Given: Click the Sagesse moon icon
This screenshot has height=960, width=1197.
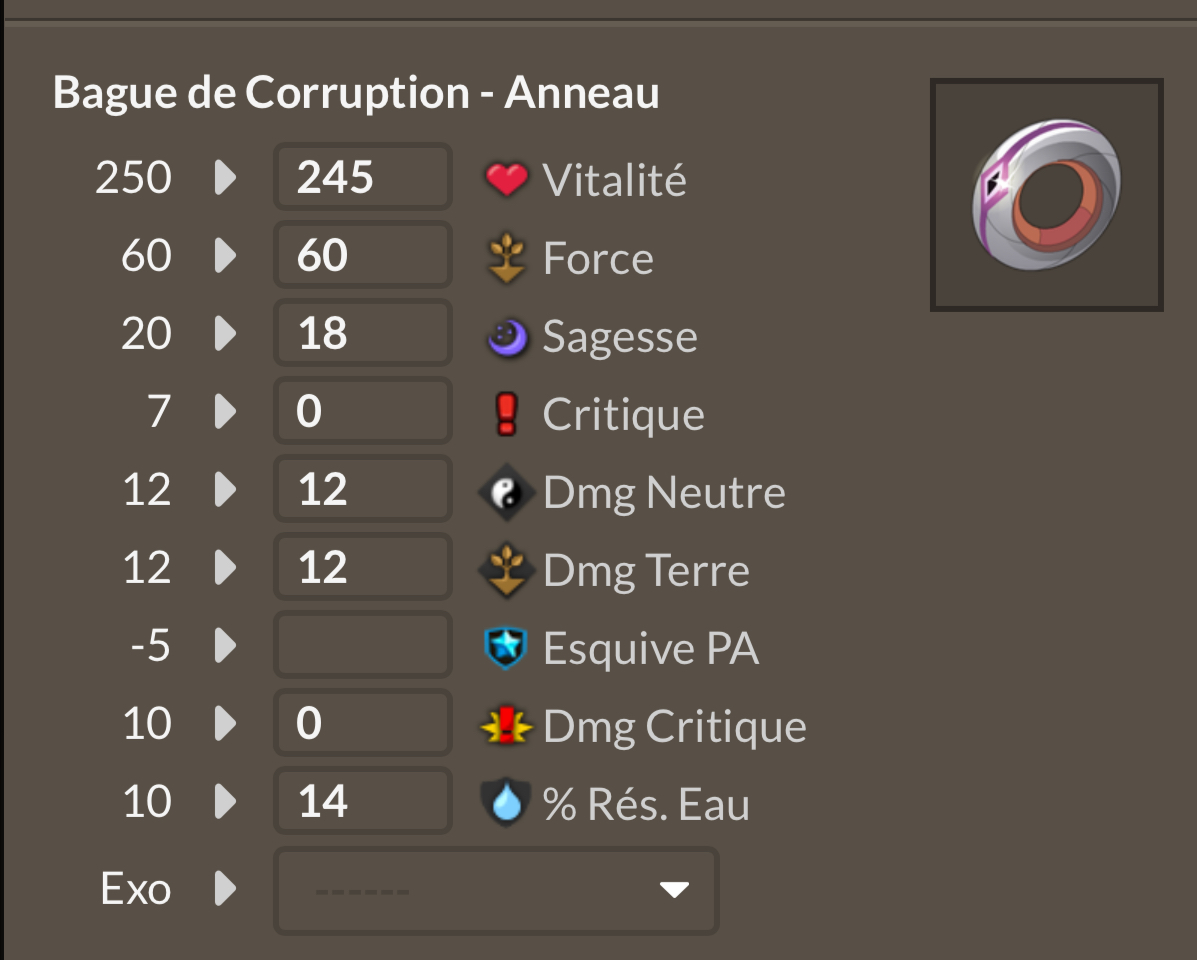Looking at the screenshot, I should coord(507,337).
